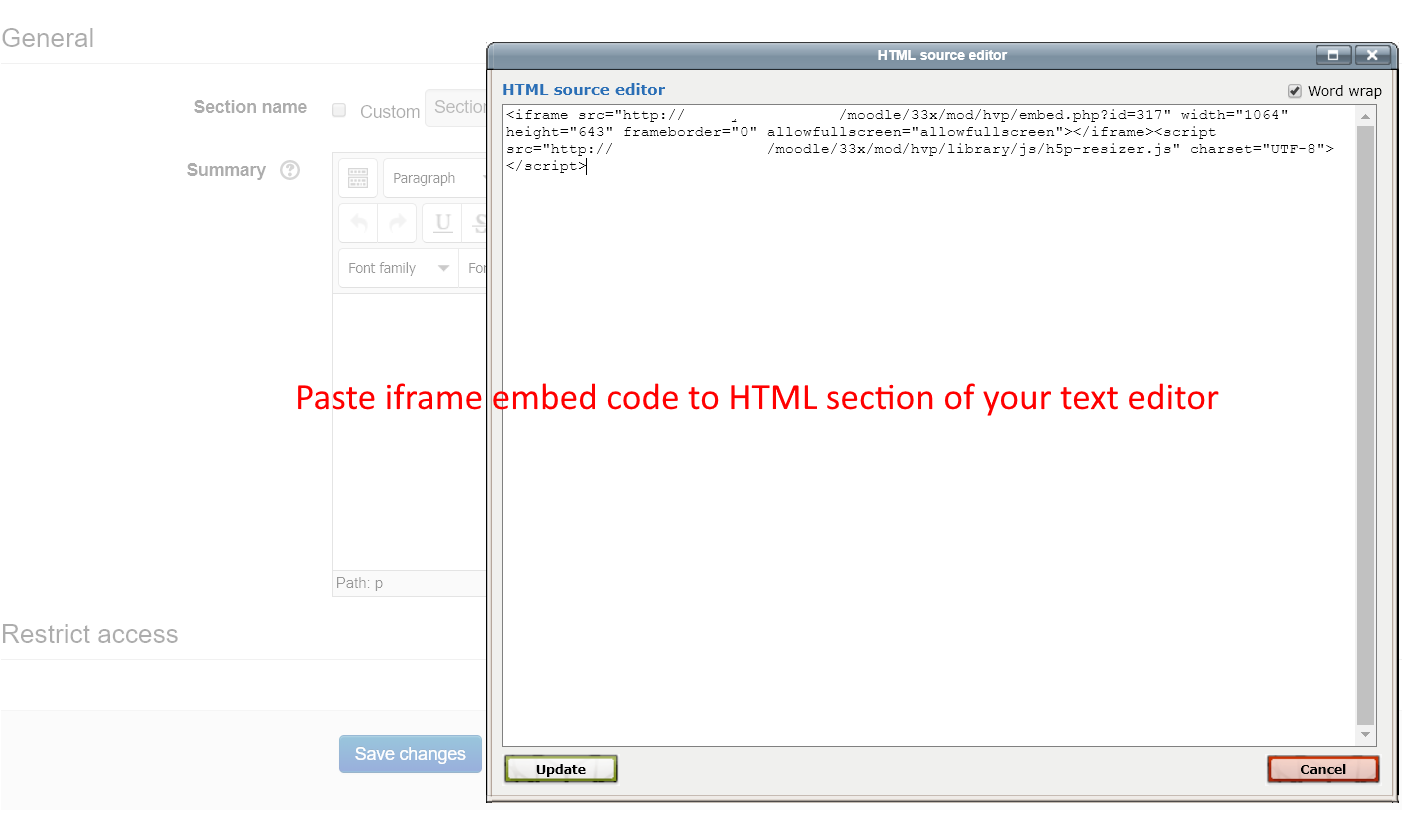Click the blue HTML source editor heading
Viewport: 1402px width, 815px height.
[x=583, y=90]
